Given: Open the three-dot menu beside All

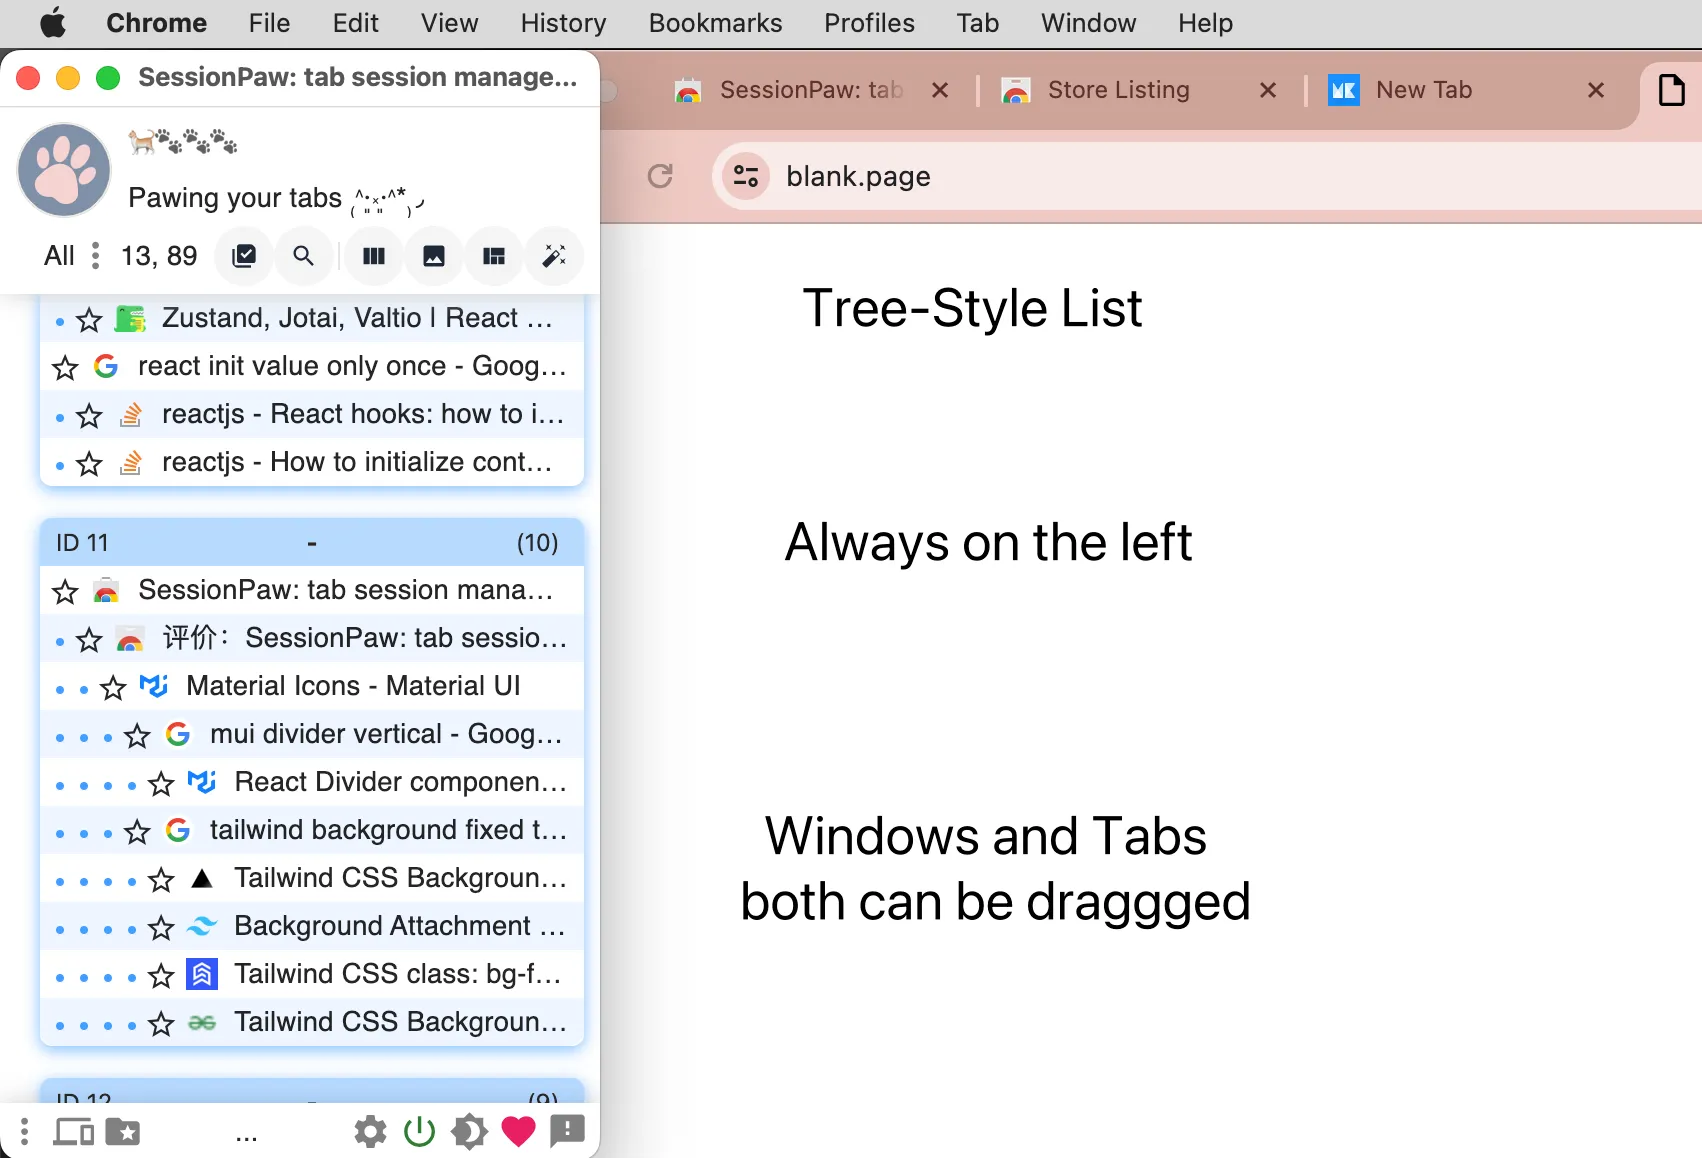Looking at the screenshot, I should pyautogui.click(x=95, y=256).
